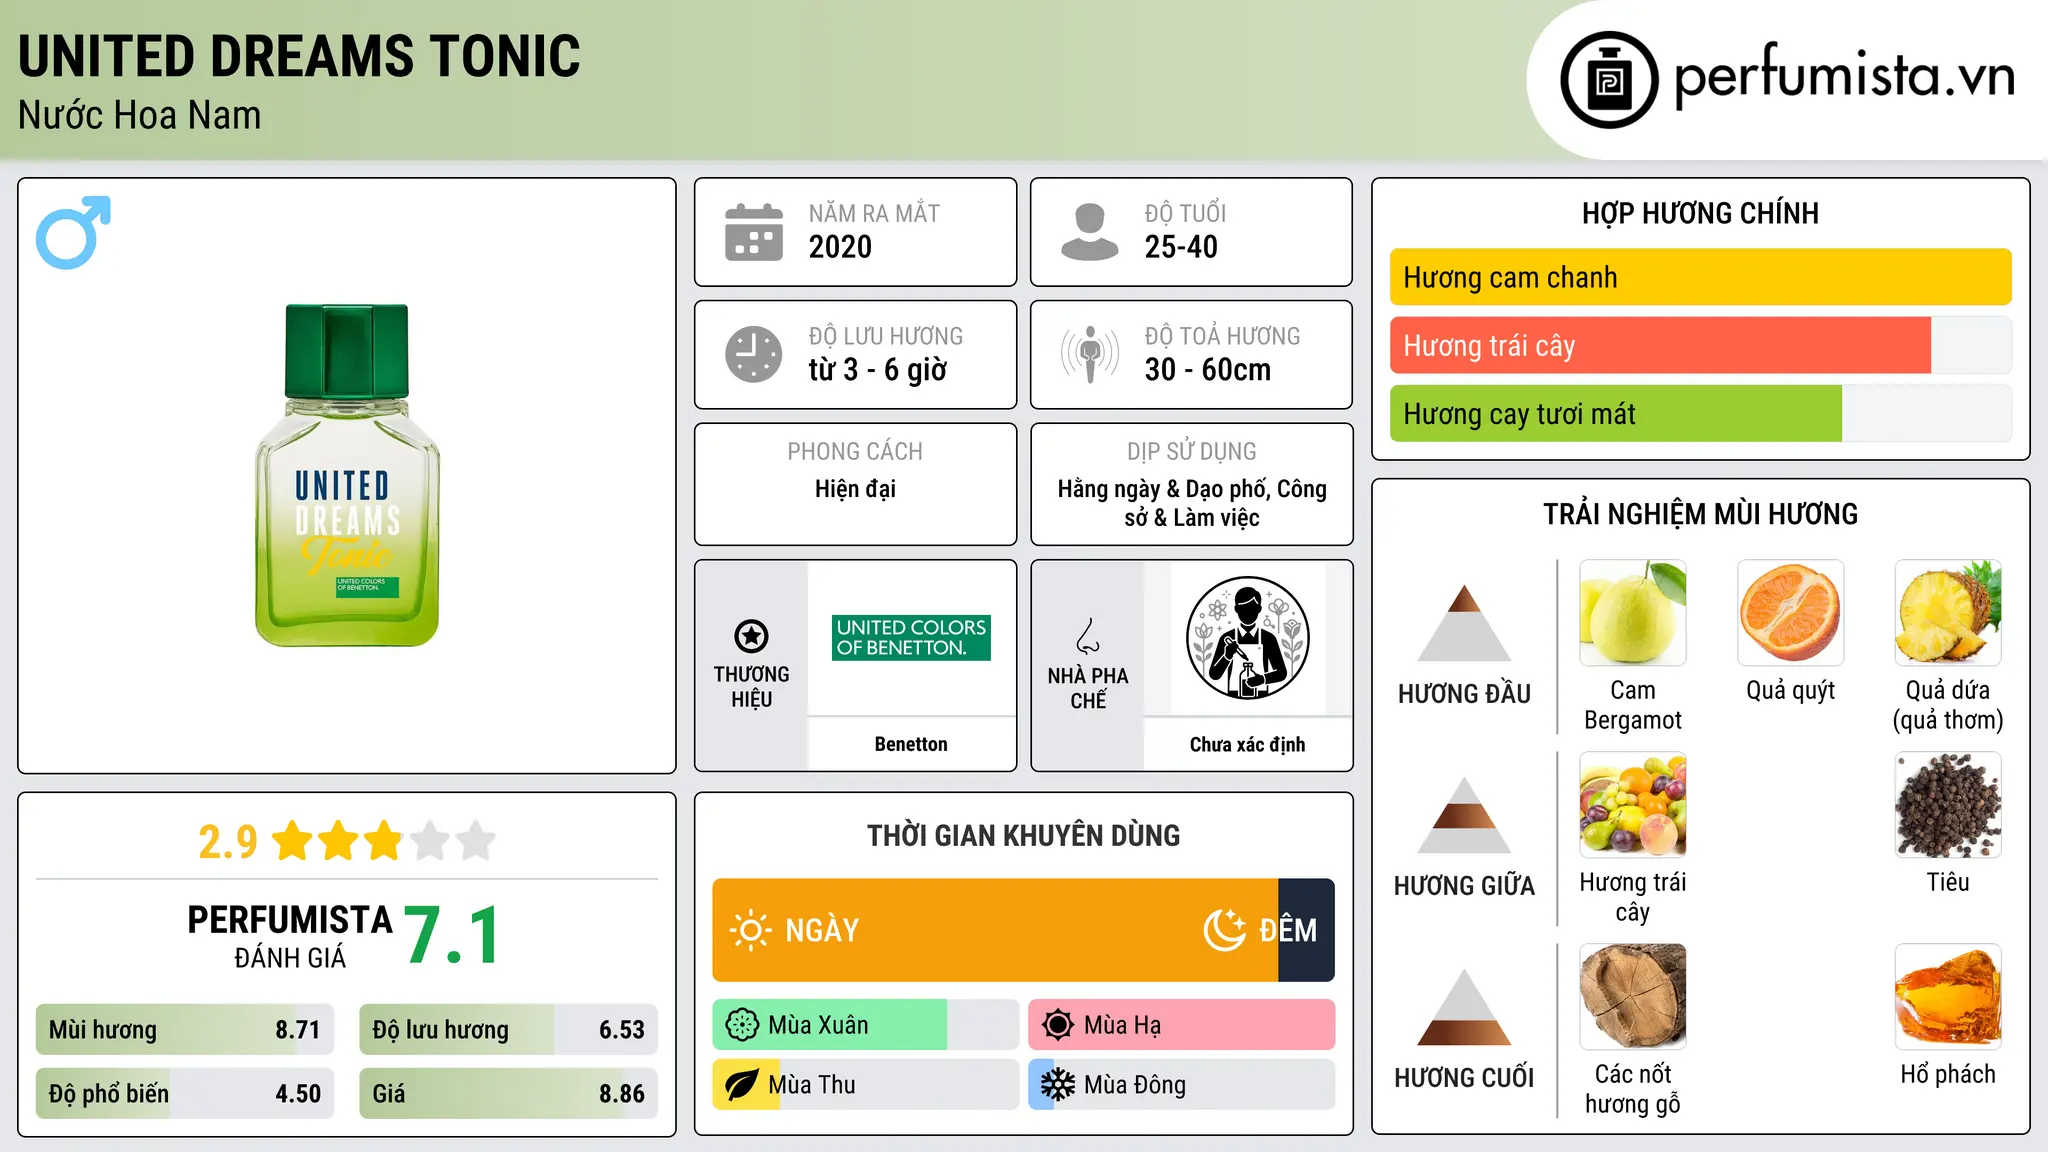The image size is (2048, 1152).
Task: Click the nose icon above Nhà pha chế
Action: pos(1088,636)
